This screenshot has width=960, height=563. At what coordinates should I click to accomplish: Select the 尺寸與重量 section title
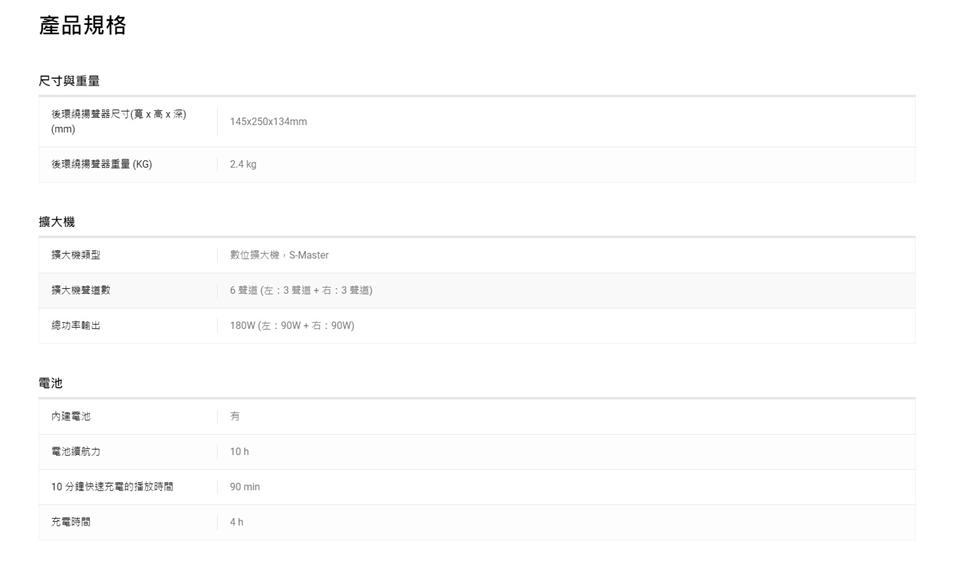pos(69,80)
